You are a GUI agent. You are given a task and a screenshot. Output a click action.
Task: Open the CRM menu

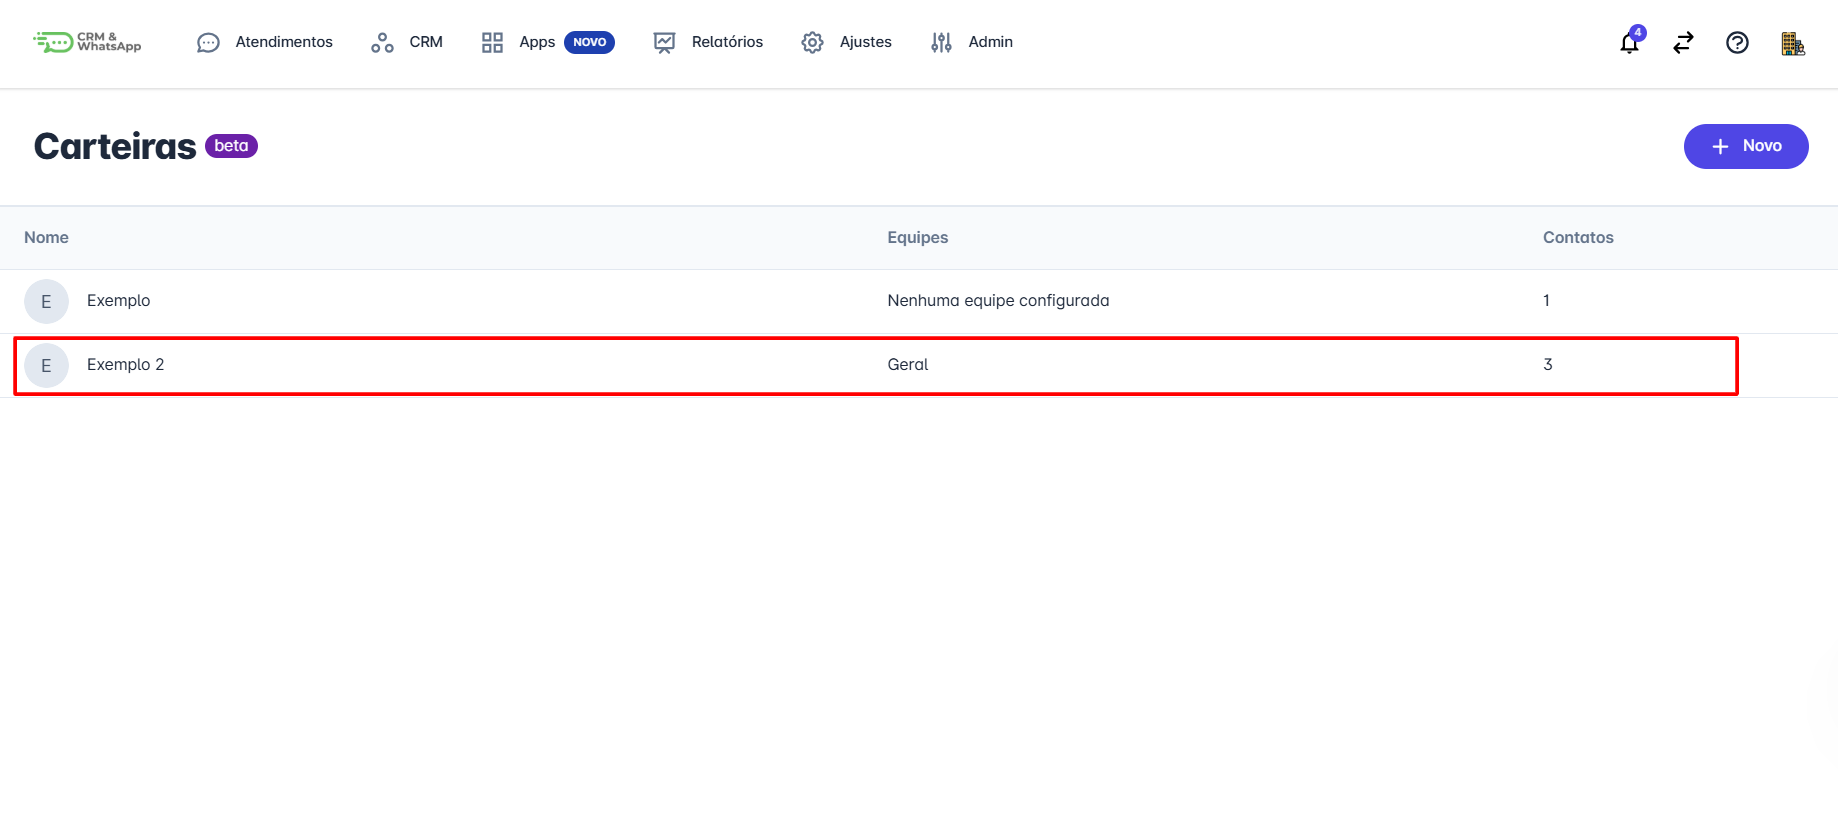click(x=425, y=42)
